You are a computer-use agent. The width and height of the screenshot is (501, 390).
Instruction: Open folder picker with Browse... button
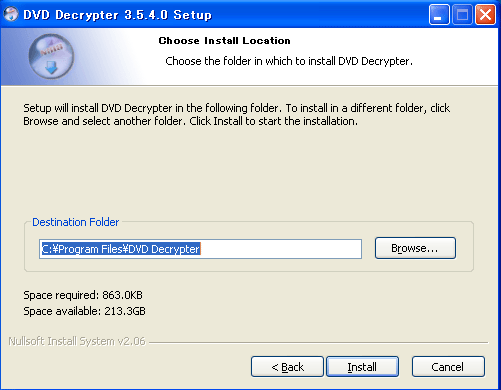[415, 248]
